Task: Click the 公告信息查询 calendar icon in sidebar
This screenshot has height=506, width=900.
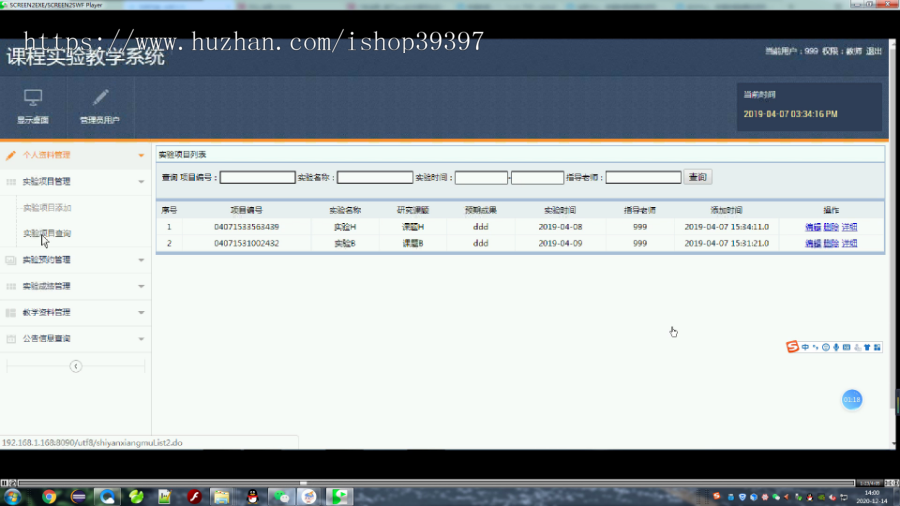Action: (x=11, y=339)
